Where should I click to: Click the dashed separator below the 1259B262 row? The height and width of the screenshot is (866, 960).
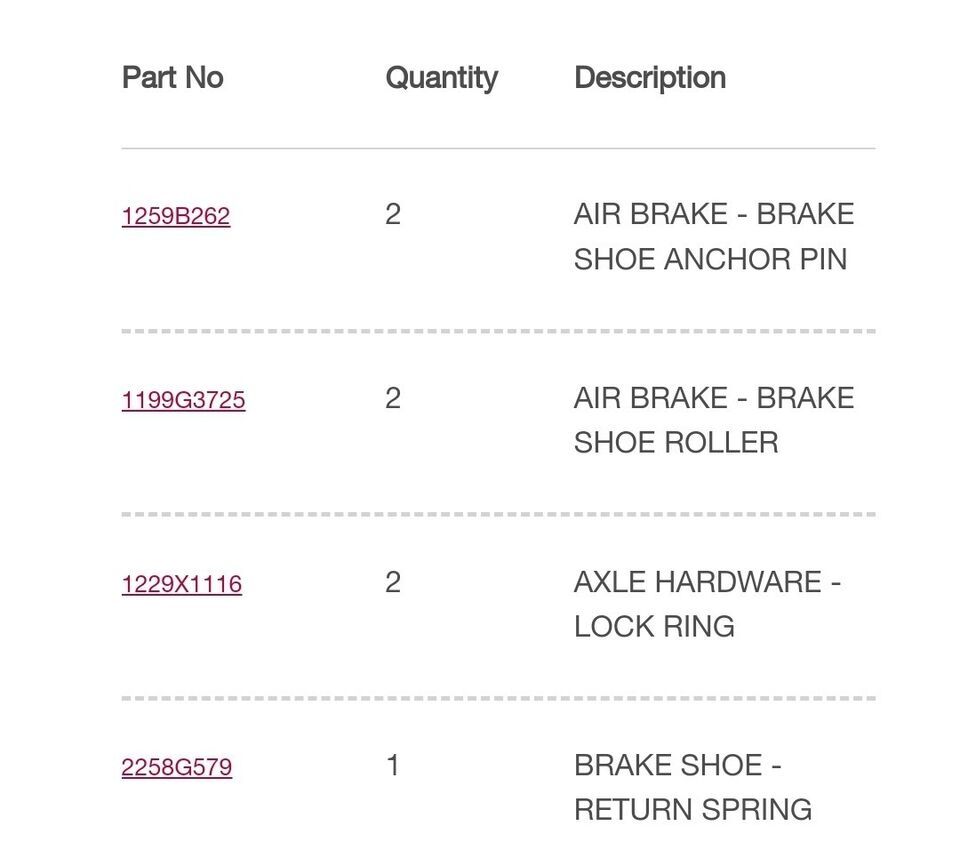click(x=498, y=331)
